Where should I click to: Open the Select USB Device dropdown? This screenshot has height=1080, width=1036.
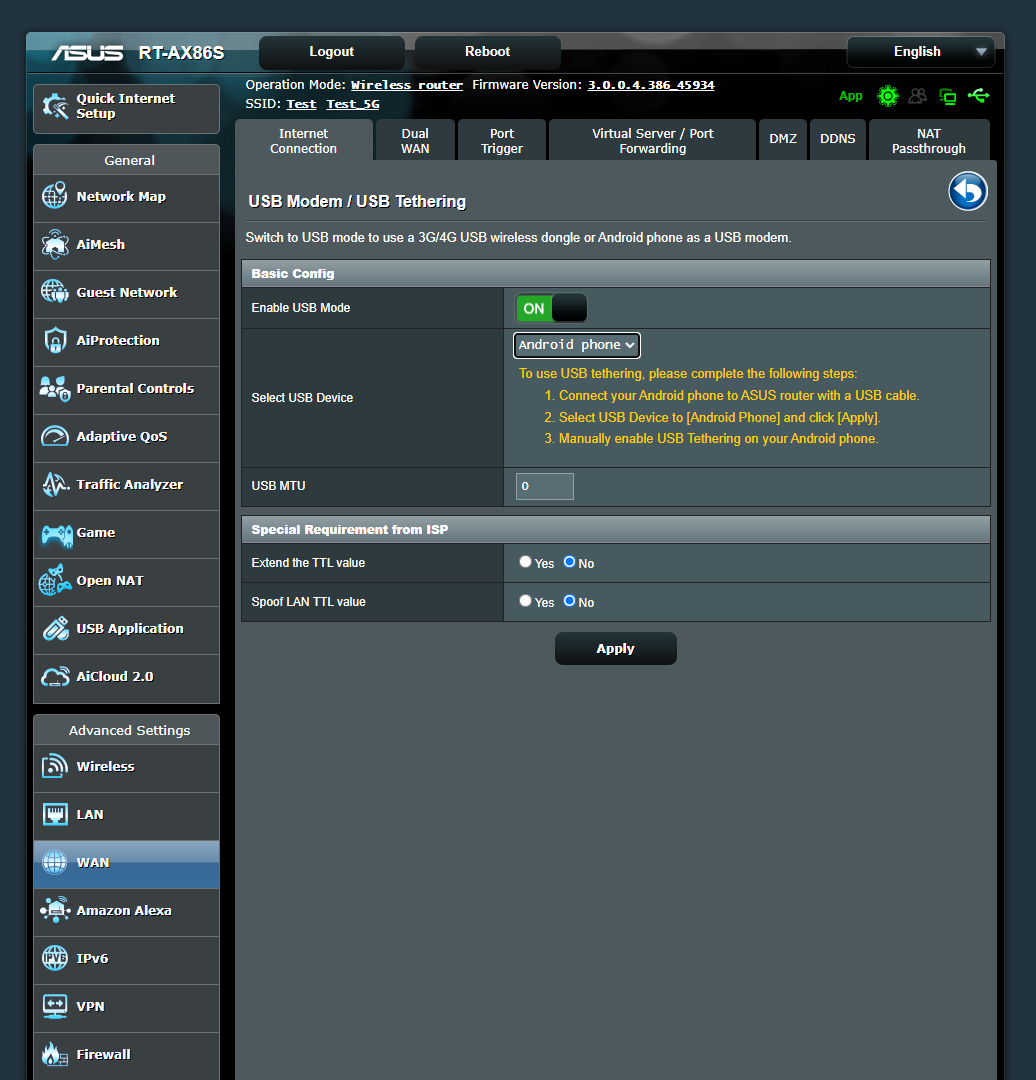point(576,345)
